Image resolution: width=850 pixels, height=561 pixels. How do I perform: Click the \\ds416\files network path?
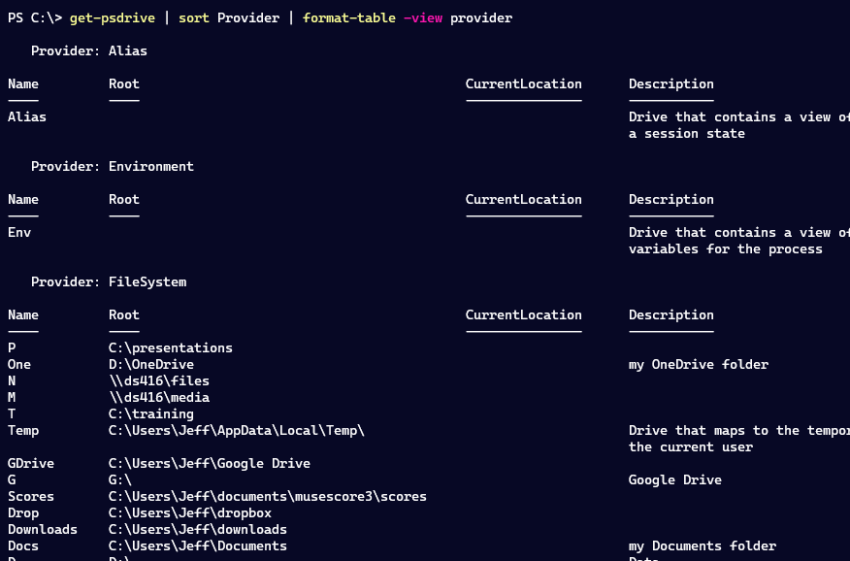pyautogui.click(x=159, y=381)
